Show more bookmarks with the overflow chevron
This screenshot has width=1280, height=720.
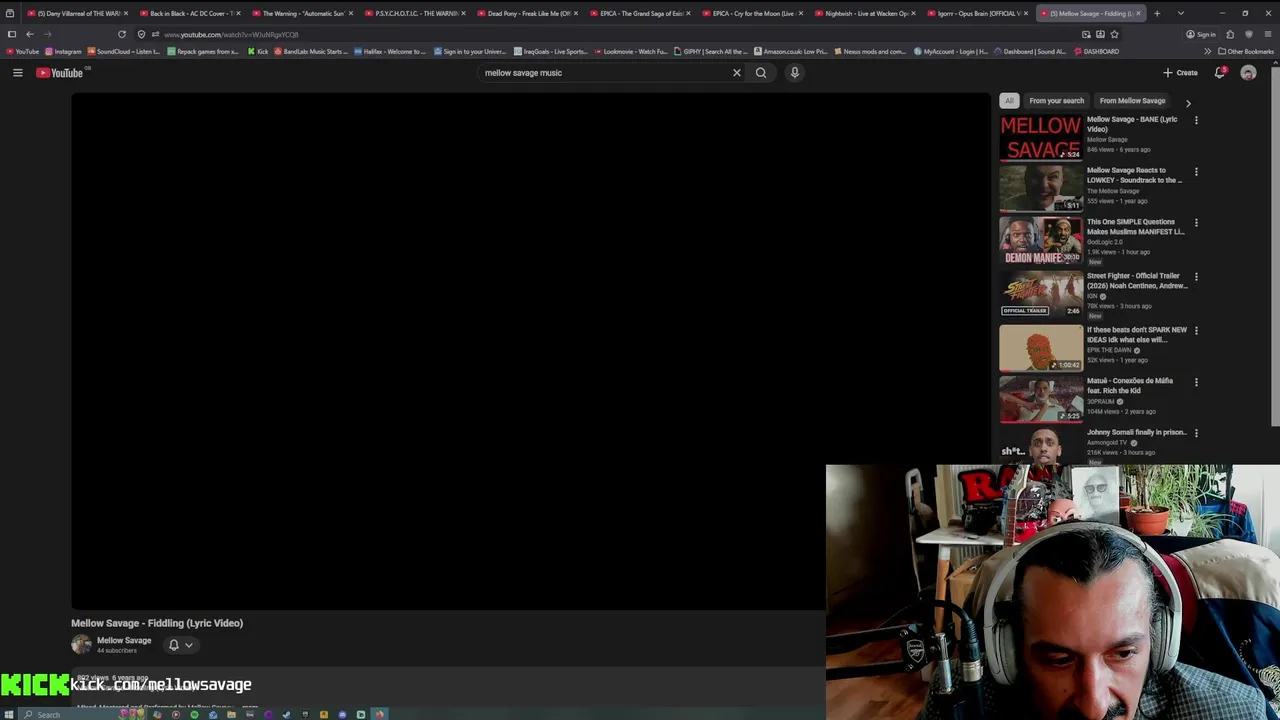1207,51
